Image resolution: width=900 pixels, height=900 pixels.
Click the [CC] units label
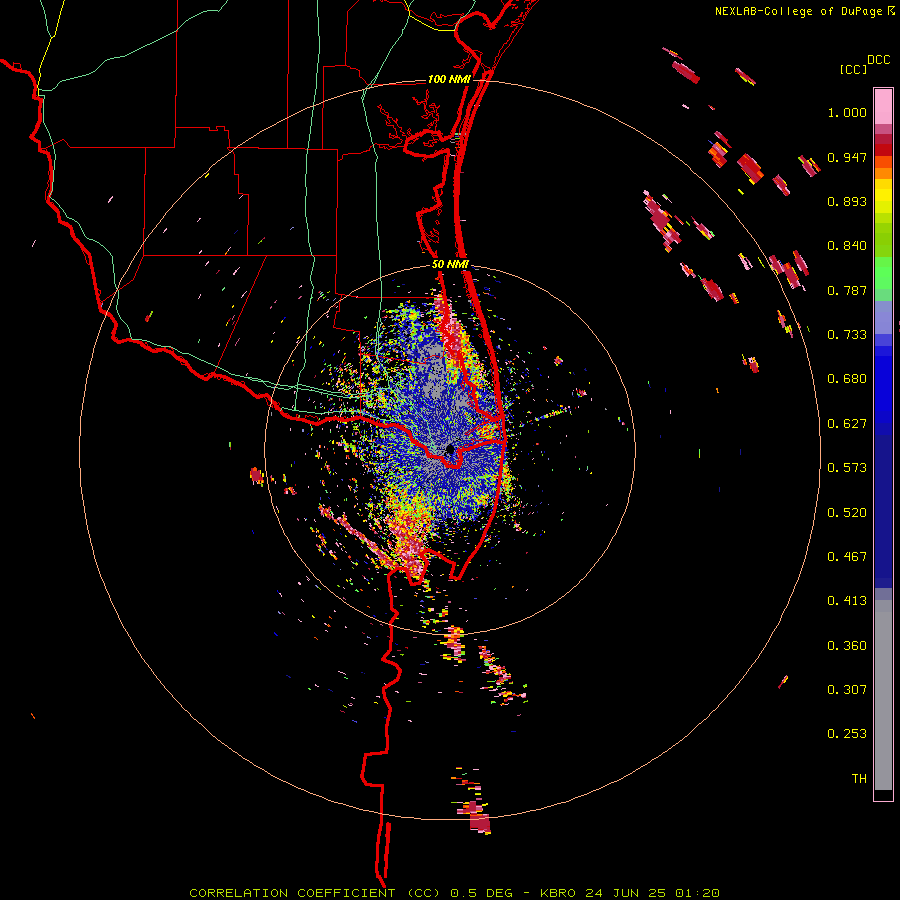(853, 69)
